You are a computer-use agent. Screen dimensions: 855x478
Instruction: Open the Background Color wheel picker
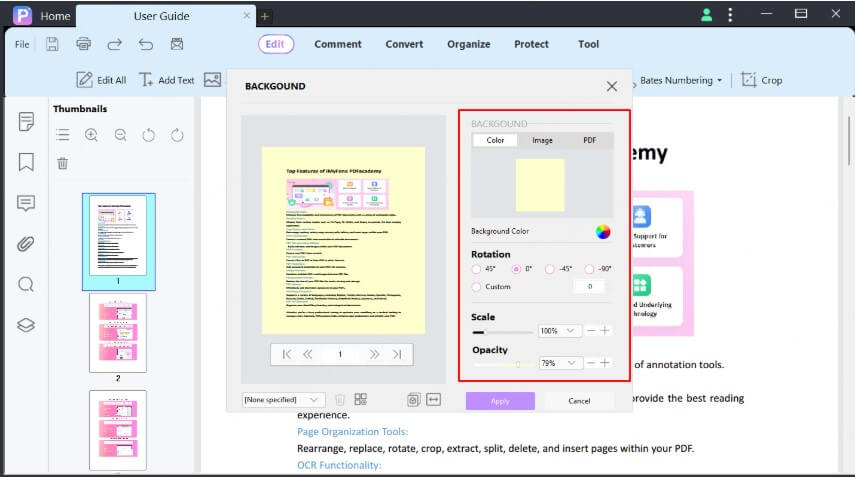pos(603,232)
